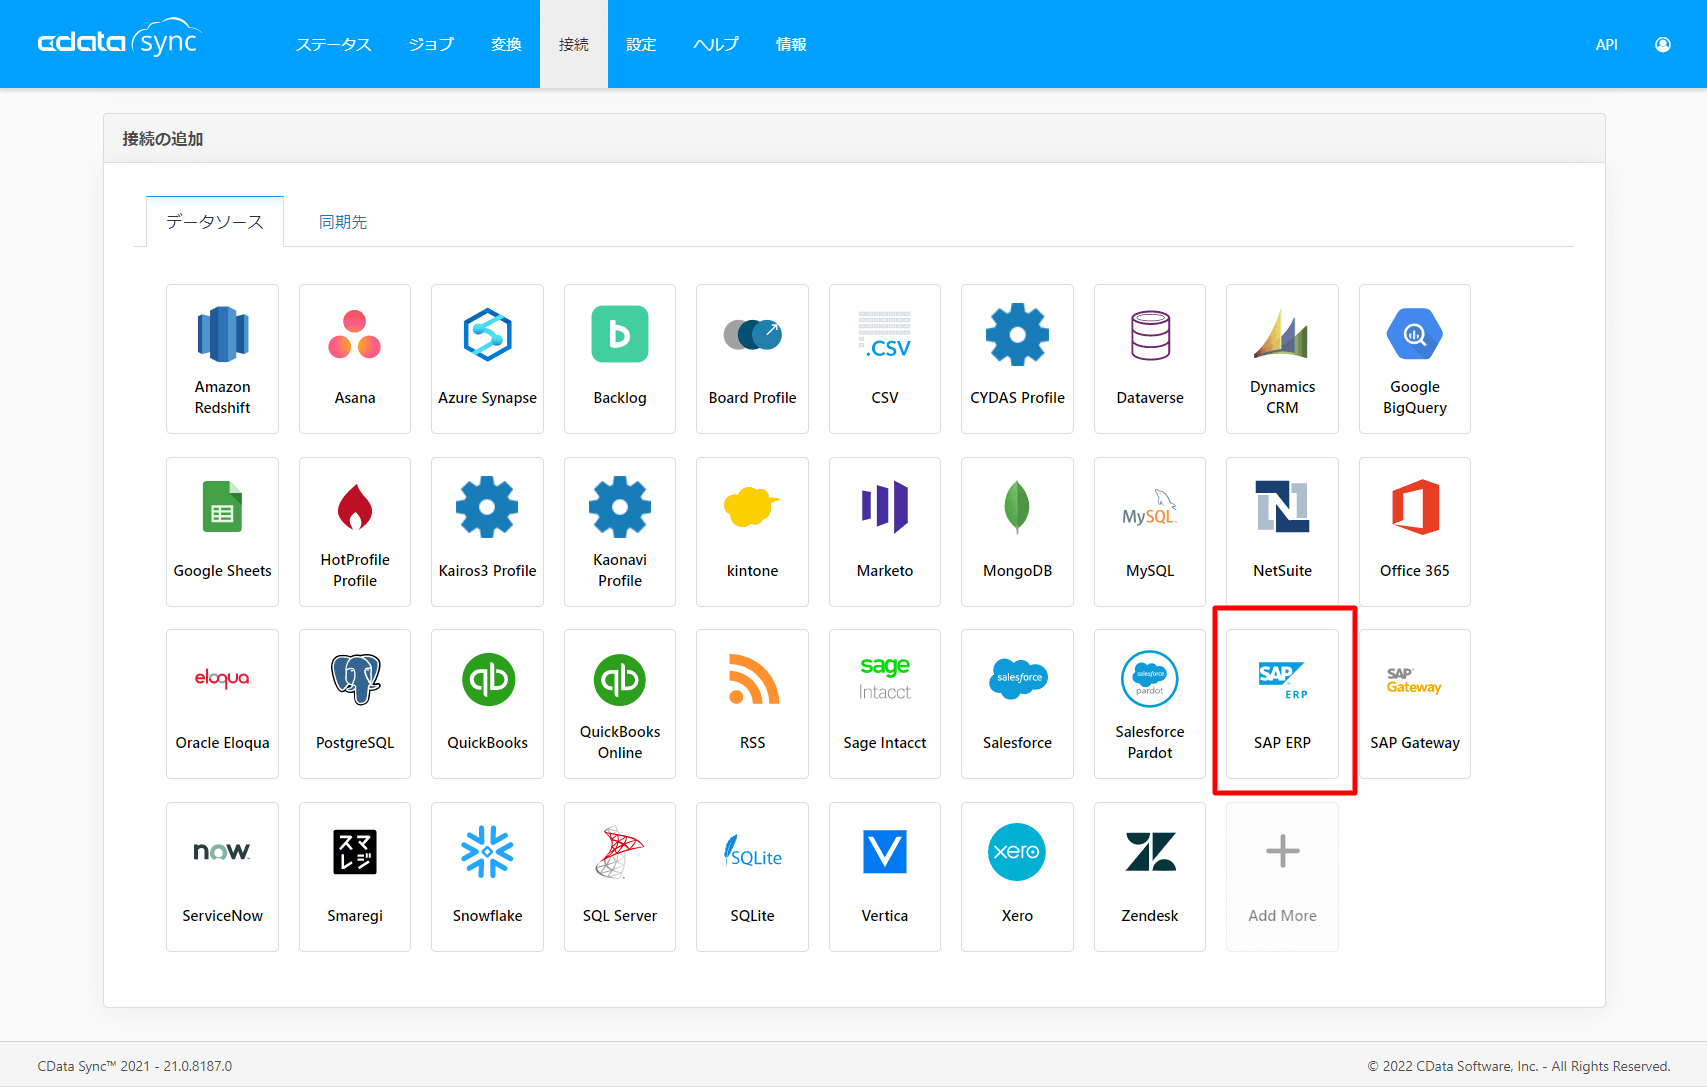1707x1087 pixels.
Task: Switch to the データソース tab
Action: (x=215, y=221)
